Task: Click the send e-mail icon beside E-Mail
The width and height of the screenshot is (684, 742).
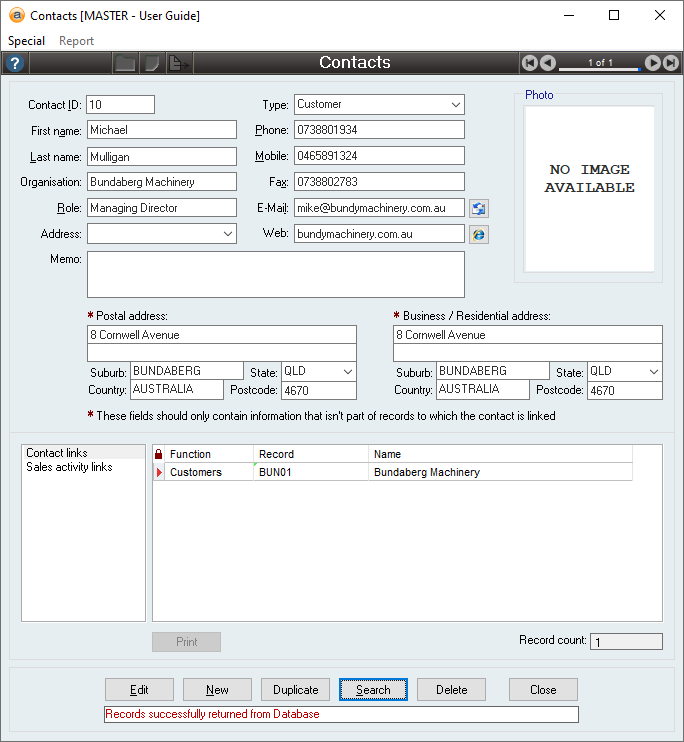Action: [x=479, y=208]
